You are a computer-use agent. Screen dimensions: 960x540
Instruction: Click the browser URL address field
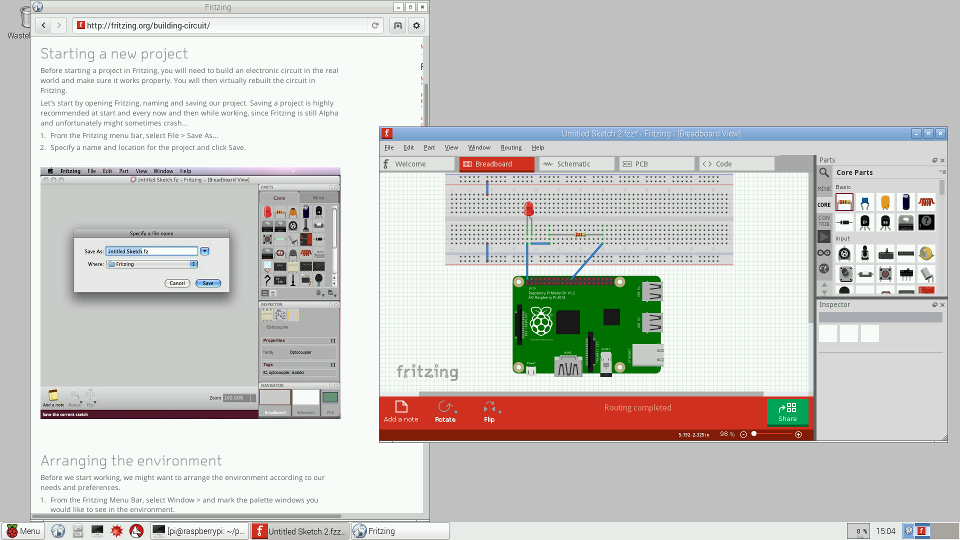pos(227,26)
